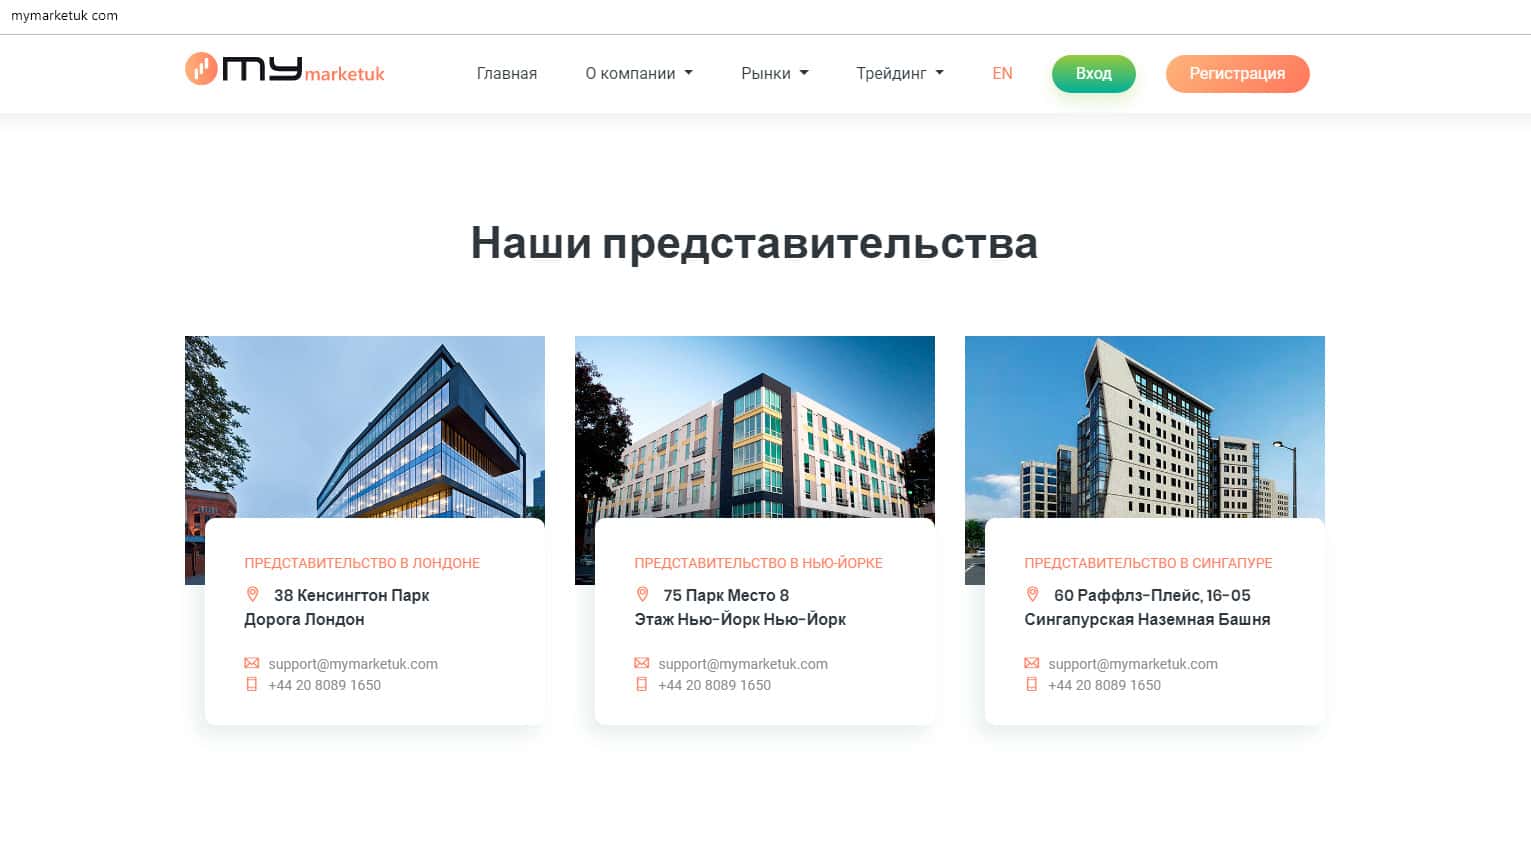Click support email in the New York card
Viewport: 1531px width, 857px height.
pos(743,664)
